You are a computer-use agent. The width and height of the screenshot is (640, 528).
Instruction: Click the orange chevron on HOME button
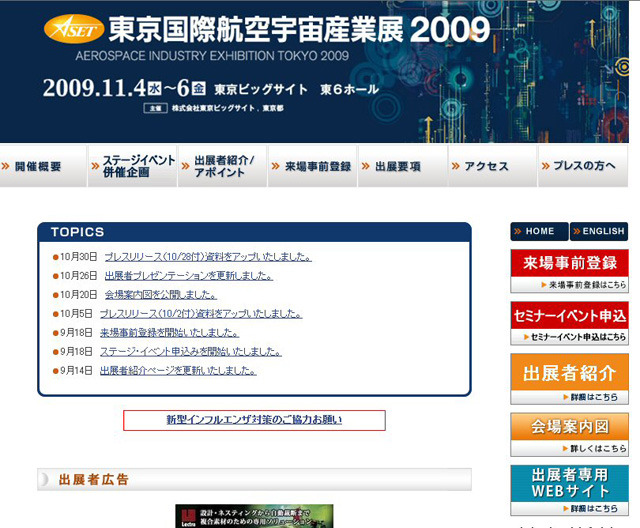click(x=518, y=231)
